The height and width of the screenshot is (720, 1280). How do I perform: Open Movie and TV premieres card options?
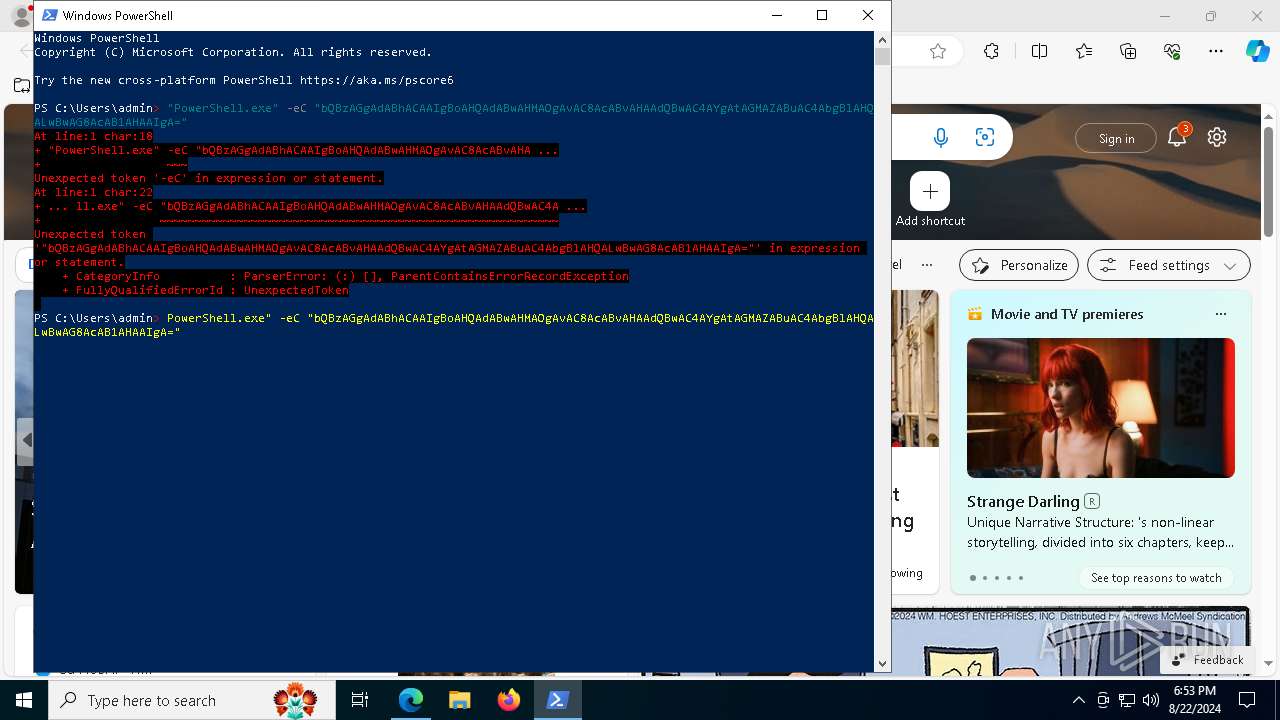click(1220, 314)
